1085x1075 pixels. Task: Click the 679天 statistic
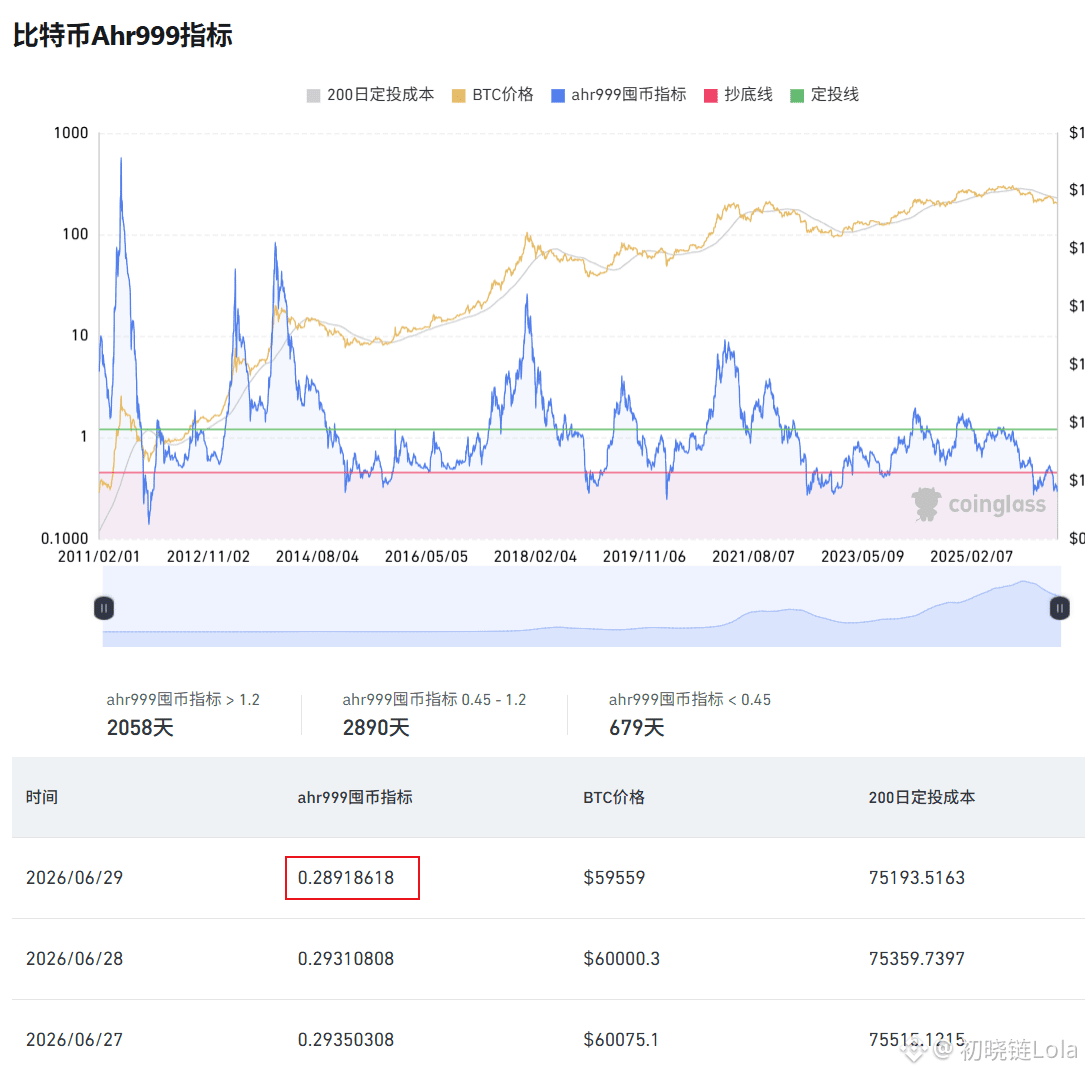click(x=637, y=728)
